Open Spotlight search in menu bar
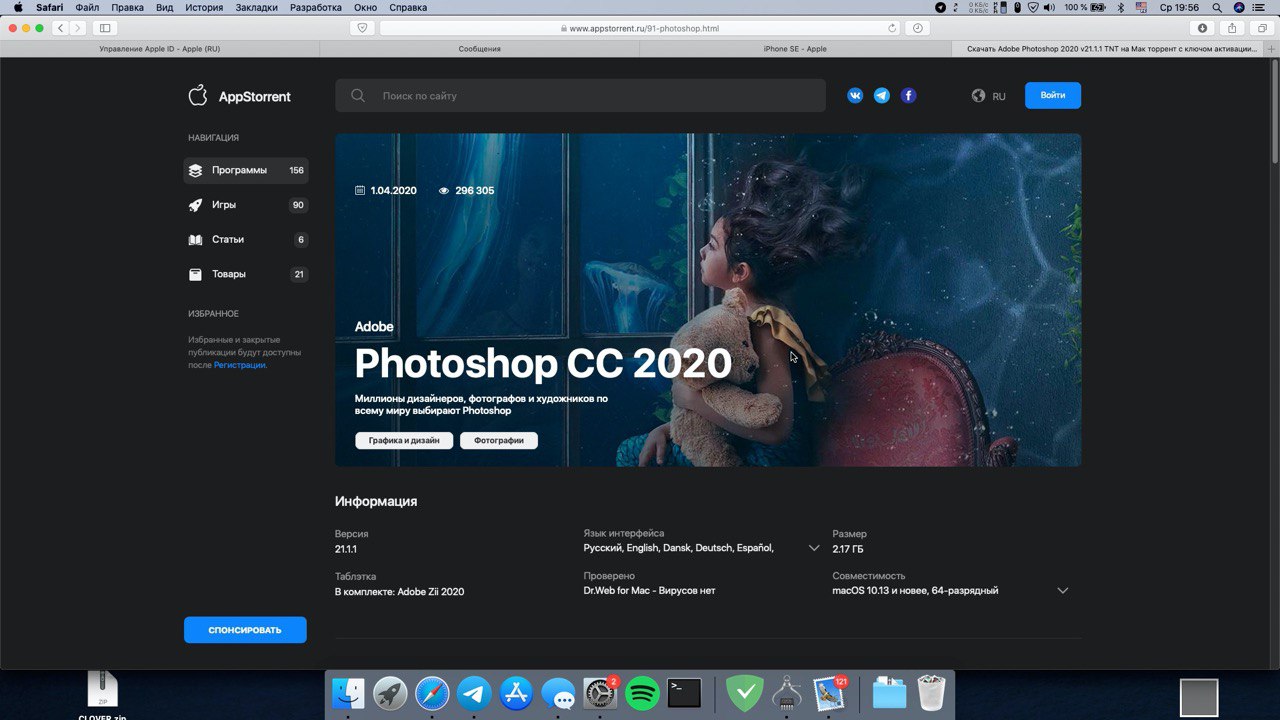Image resolution: width=1280 pixels, height=720 pixels. 1216,7
